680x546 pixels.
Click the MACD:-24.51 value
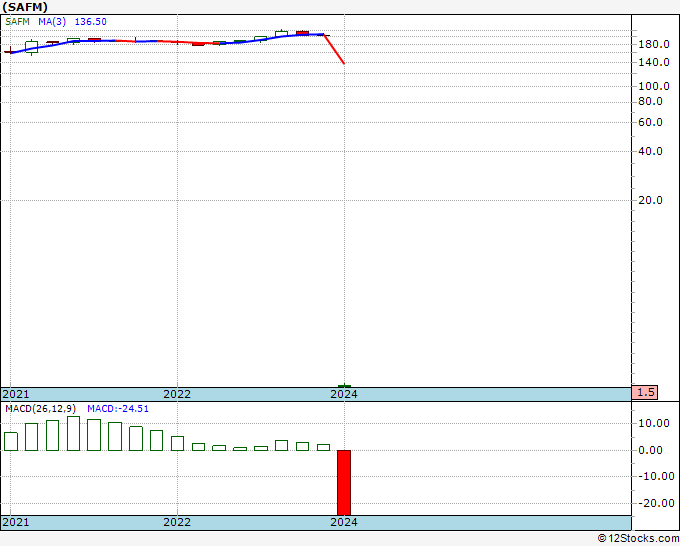(x=118, y=409)
